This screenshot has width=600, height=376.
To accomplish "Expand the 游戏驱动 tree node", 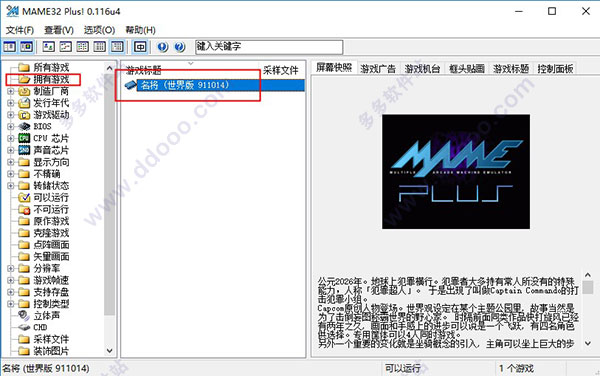I will click(x=11, y=115).
